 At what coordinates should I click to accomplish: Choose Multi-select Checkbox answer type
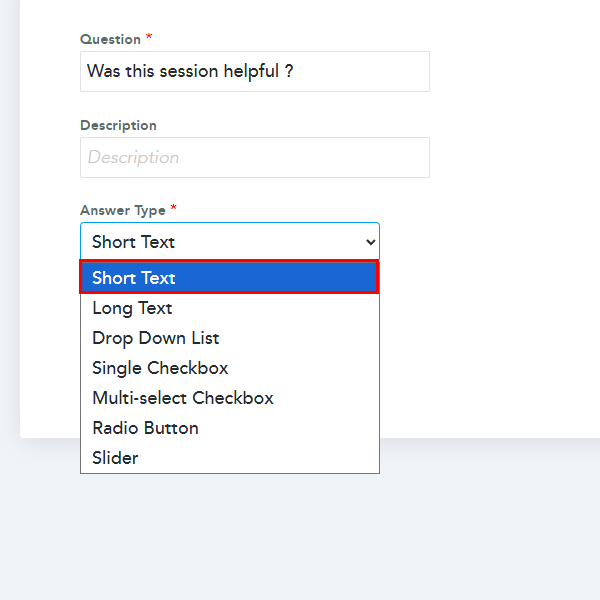[182, 398]
